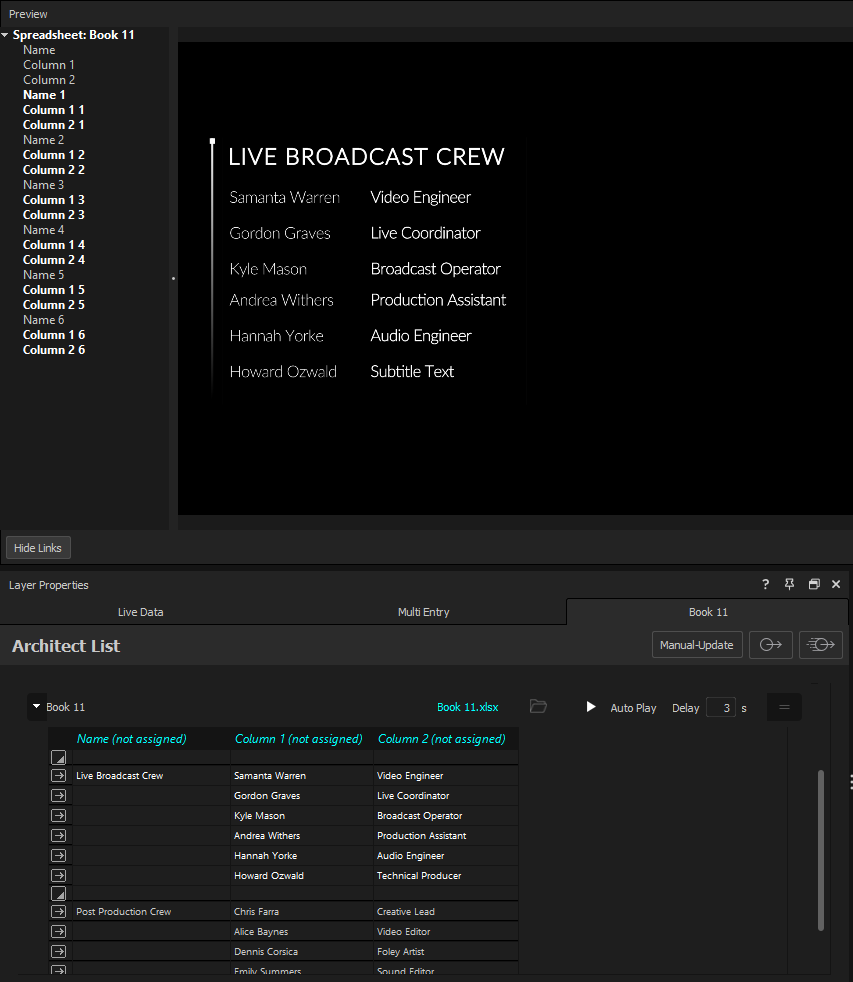The width and height of the screenshot is (853, 982).
Task: Open the folder icon next to Book 11.xlsx
Action: (x=538, y=706)
